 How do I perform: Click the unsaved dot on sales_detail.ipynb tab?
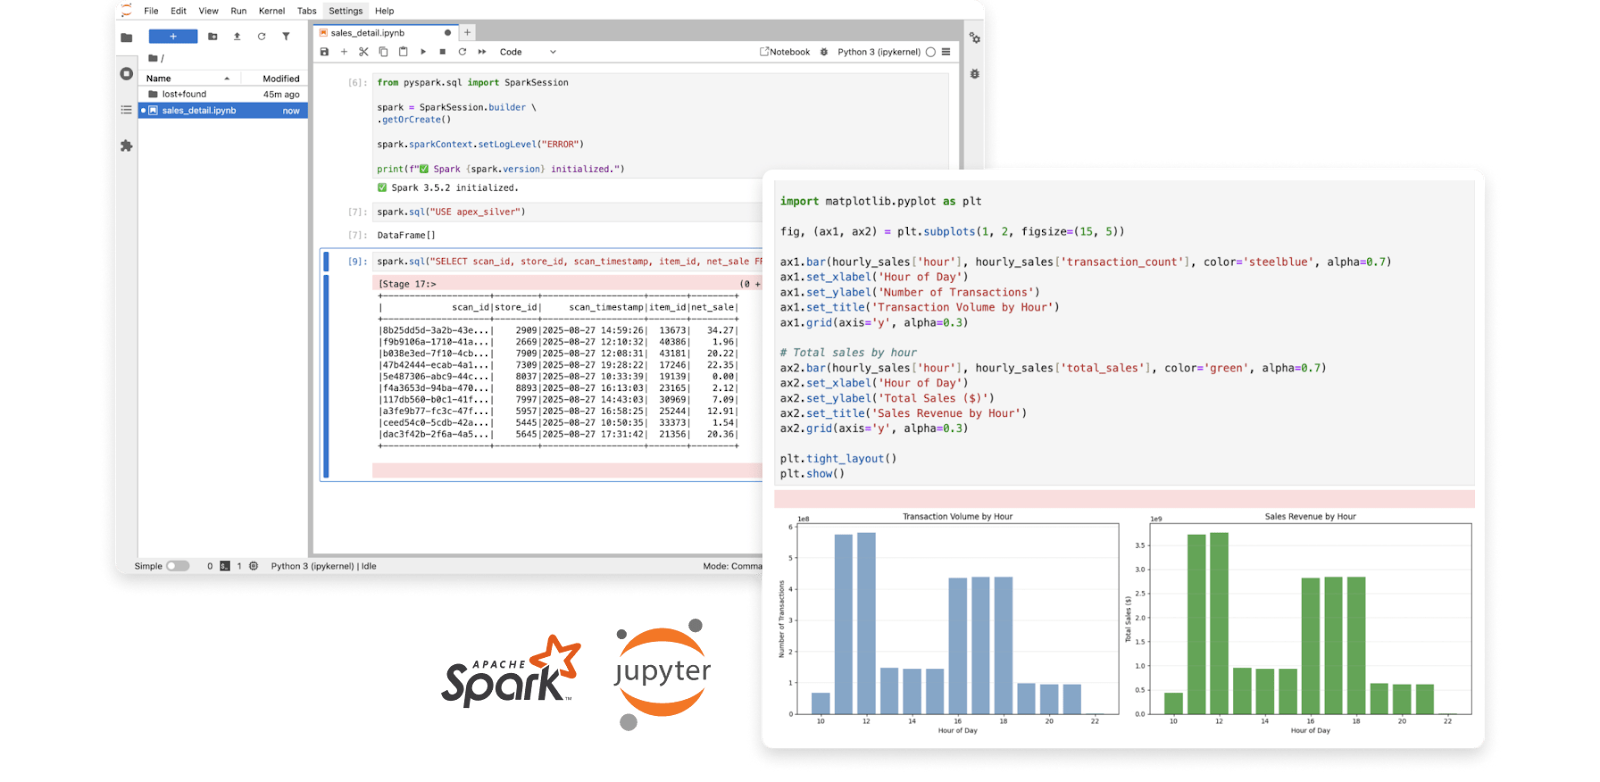point(447,33)
